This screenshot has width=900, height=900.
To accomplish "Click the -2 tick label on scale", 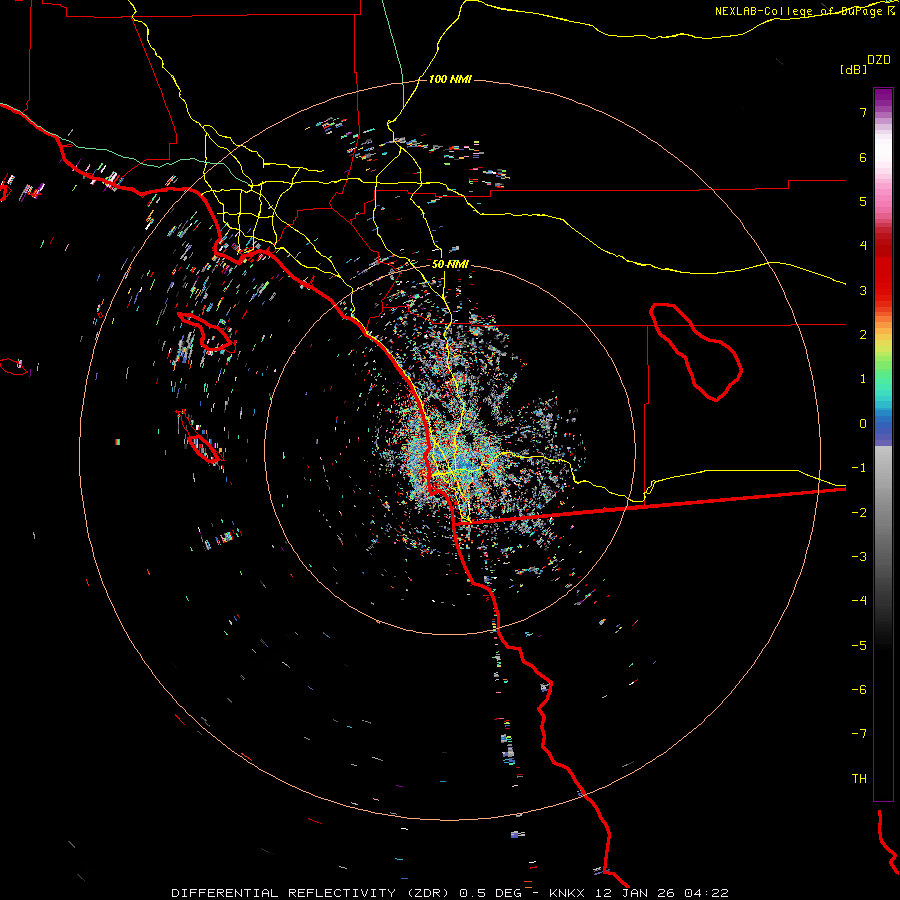I will coord(859,512).
